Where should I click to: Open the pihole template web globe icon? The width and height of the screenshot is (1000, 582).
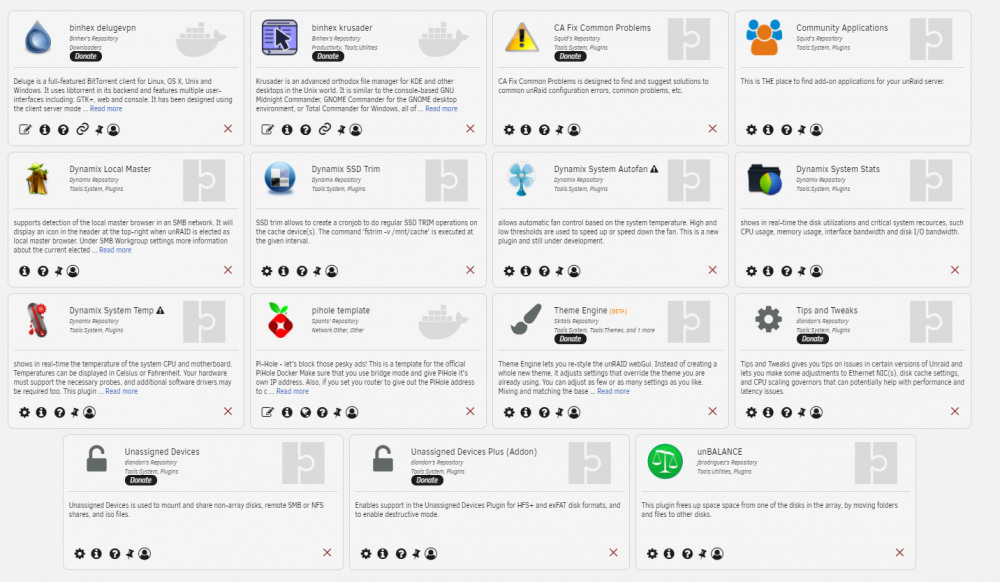(305, 412)
